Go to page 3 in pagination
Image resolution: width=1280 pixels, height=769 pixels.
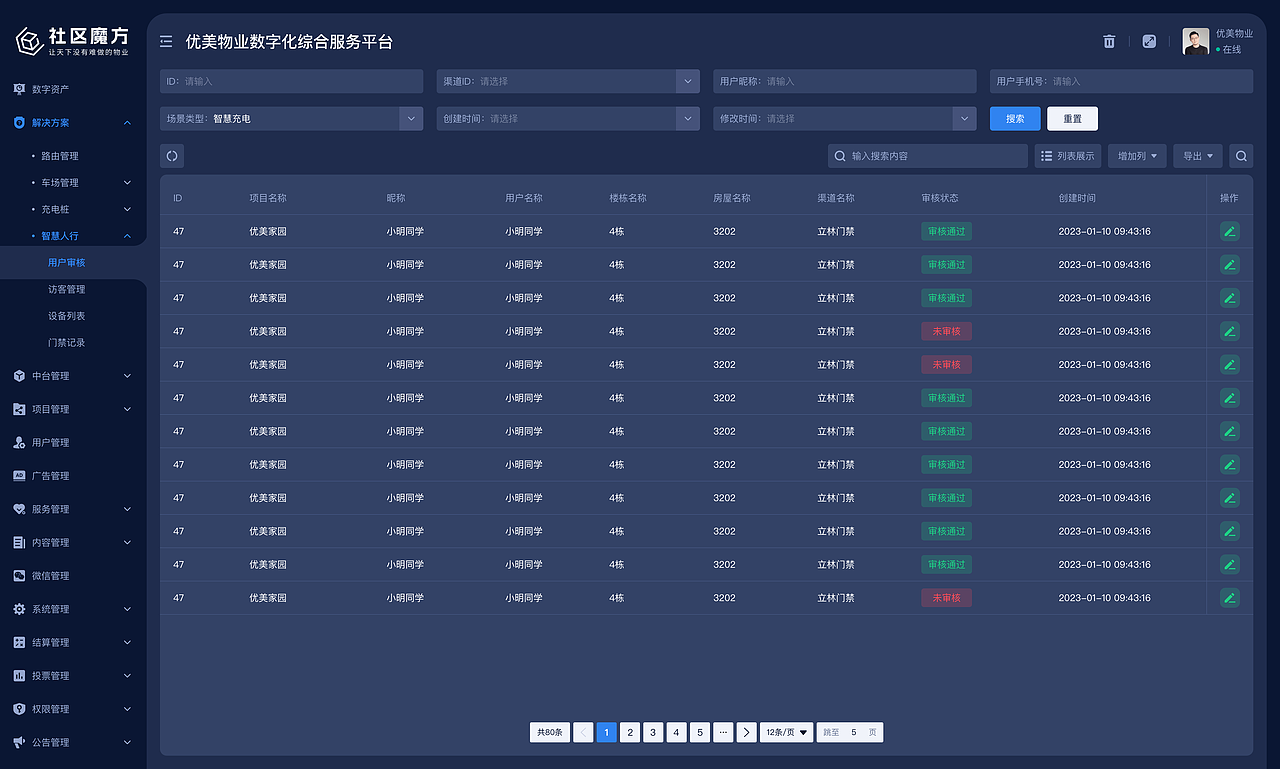(653, 732)
